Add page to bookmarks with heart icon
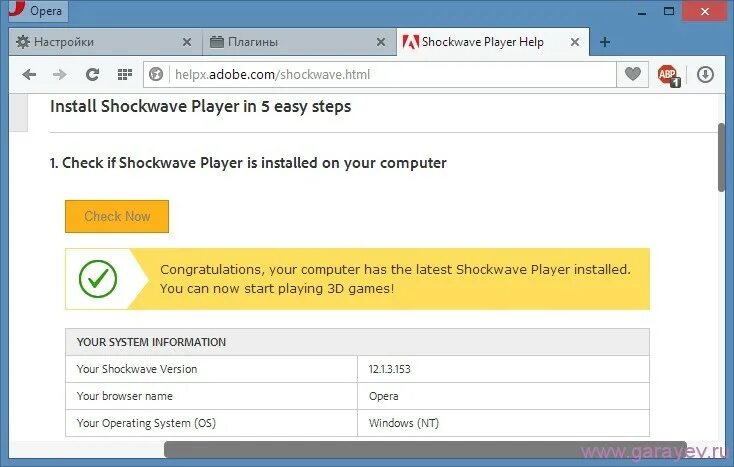734x467 pixels. pyautogui.click(x=632, y=74)
